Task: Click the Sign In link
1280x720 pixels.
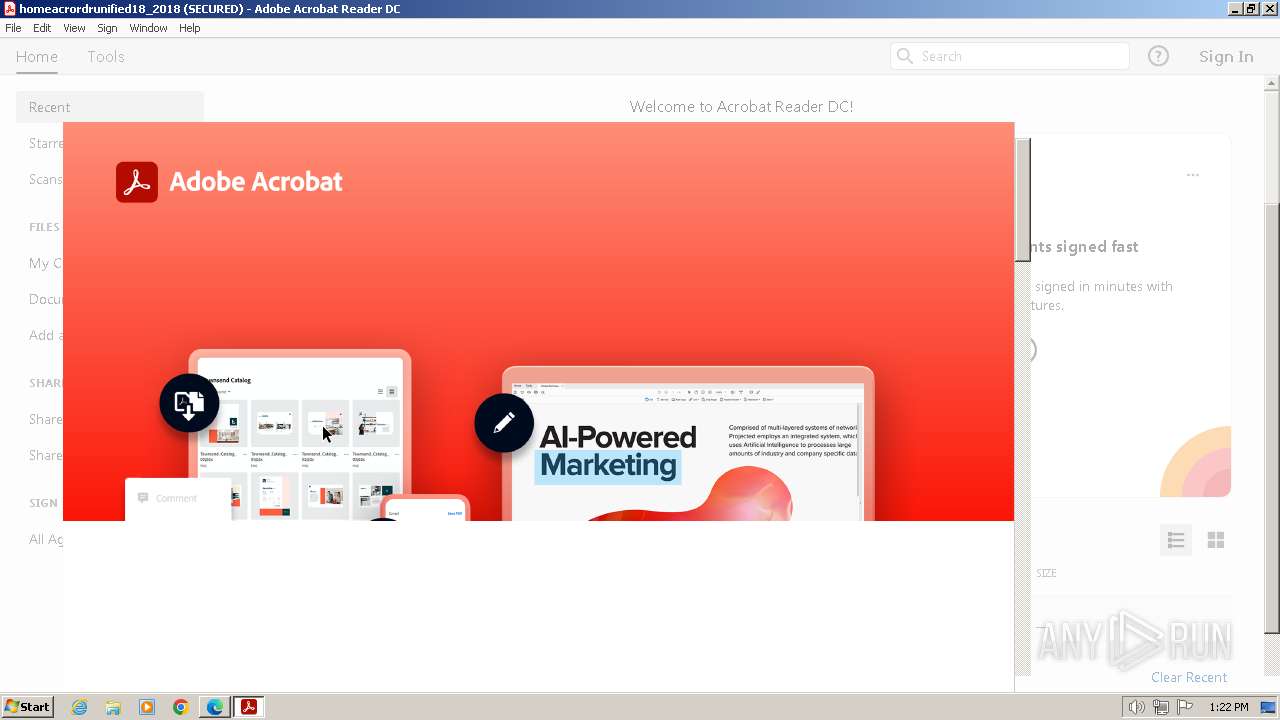Action: click(1226, 57)
